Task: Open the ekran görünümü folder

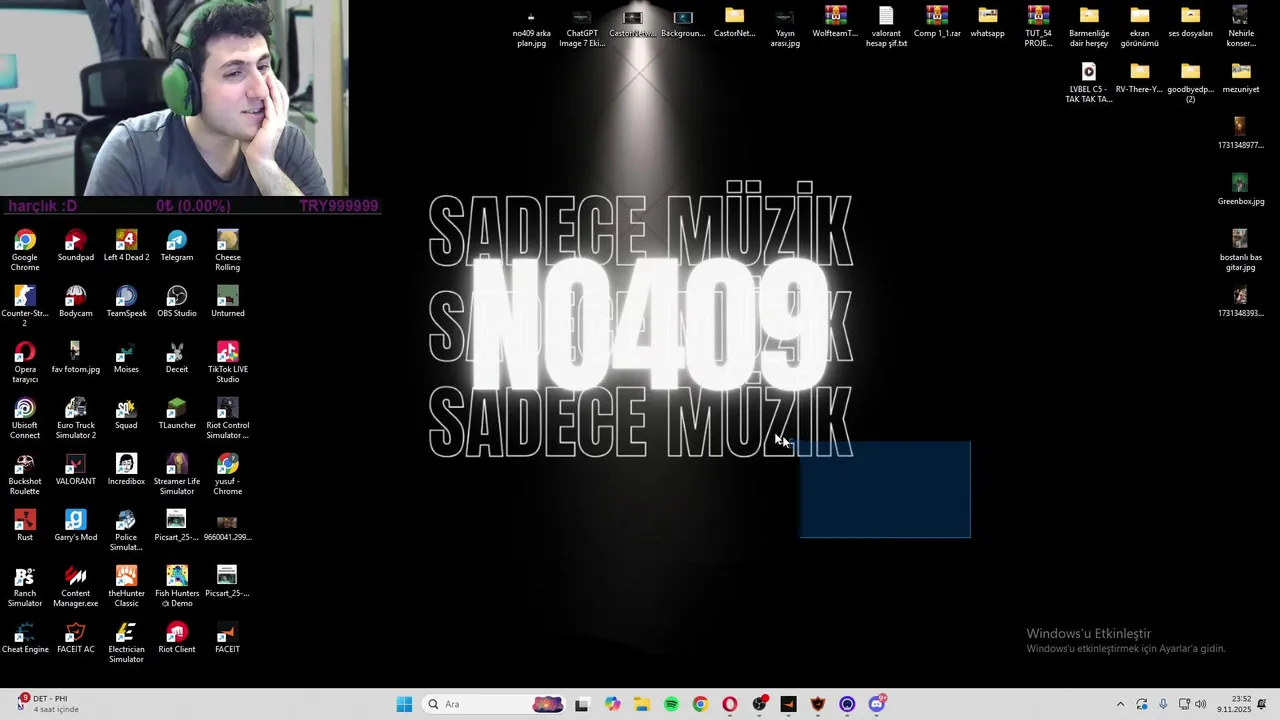Action: point(1139,28)
